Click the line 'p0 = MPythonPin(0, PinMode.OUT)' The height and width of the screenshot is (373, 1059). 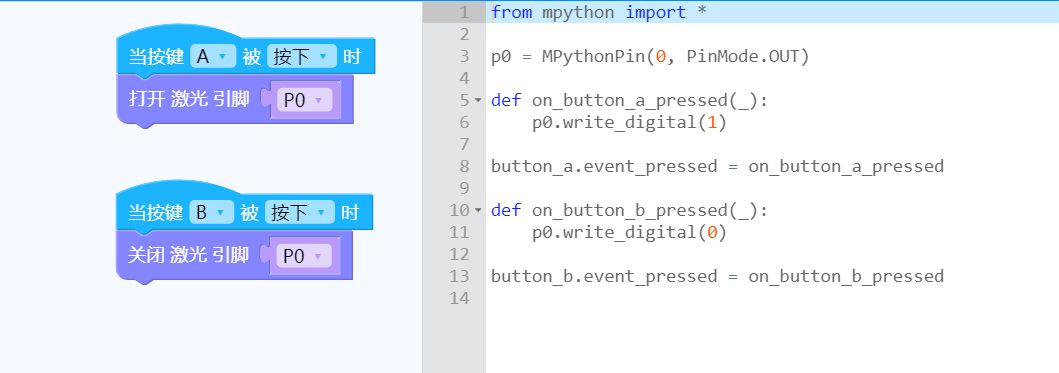650,56
